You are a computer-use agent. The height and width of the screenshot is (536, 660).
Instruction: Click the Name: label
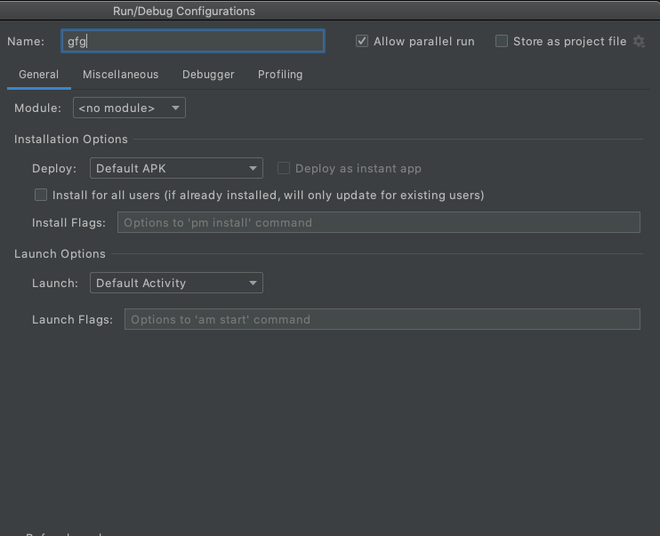26,41
